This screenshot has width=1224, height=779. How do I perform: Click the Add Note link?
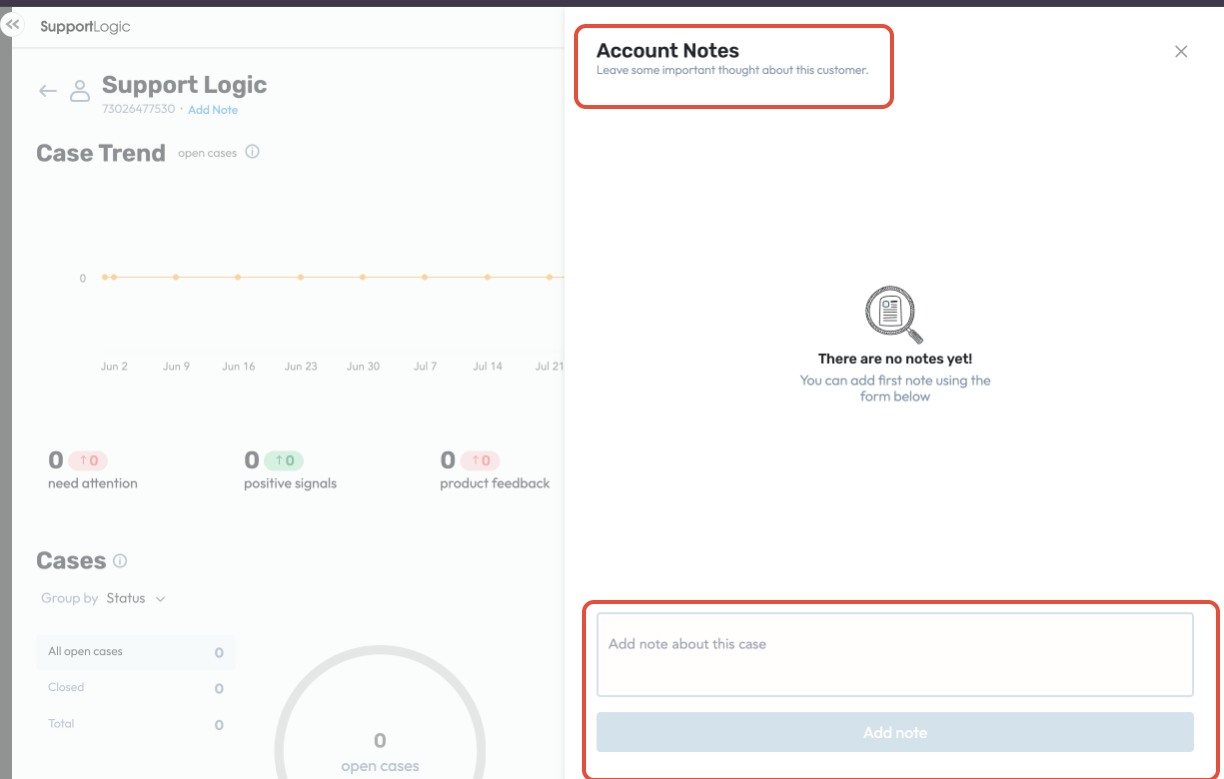click(213, 110)
